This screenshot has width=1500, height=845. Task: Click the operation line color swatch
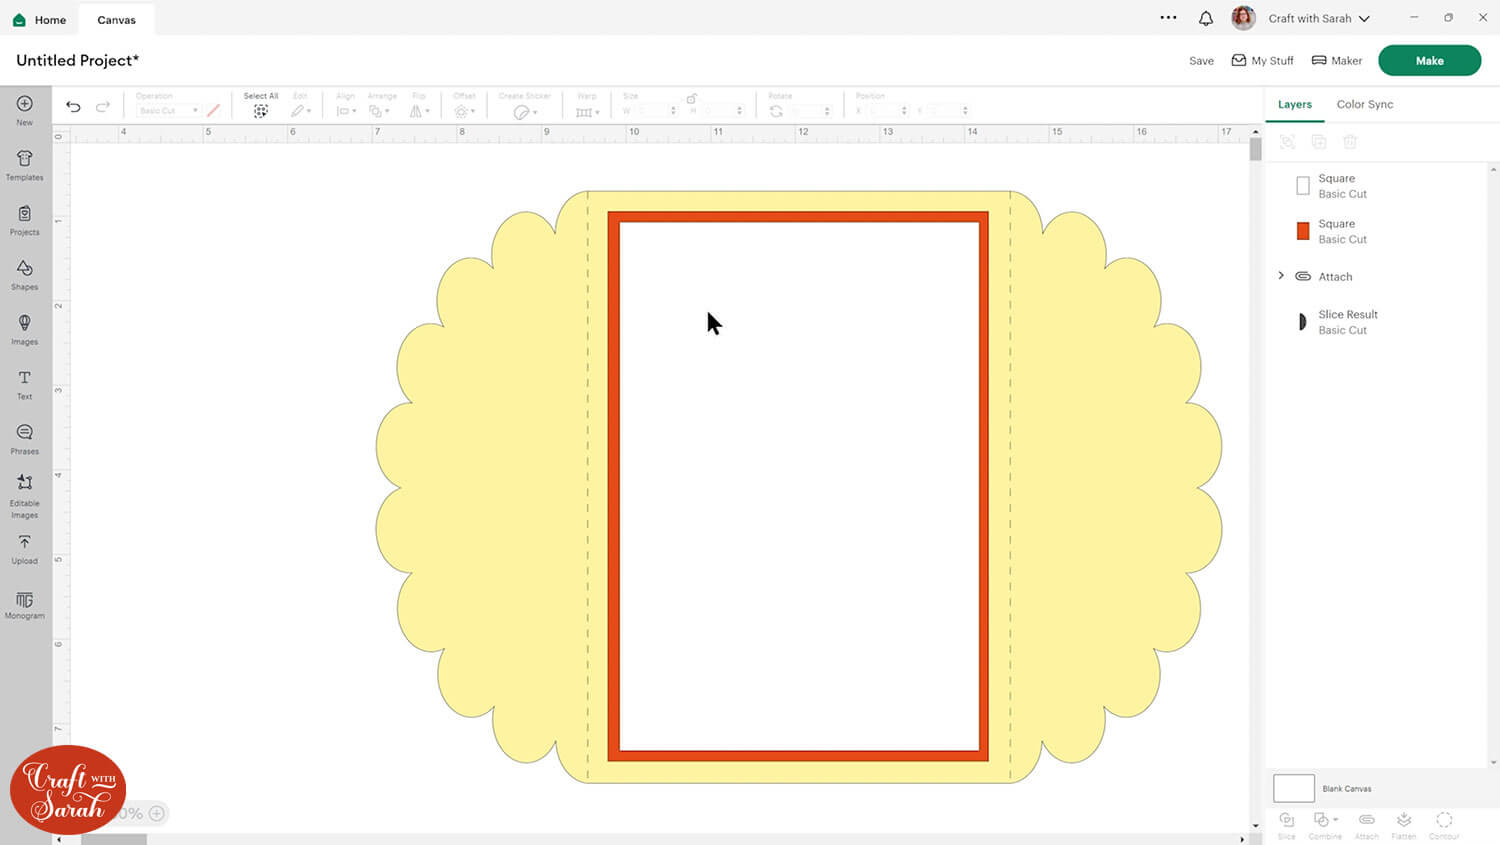(x=213, y=110)
